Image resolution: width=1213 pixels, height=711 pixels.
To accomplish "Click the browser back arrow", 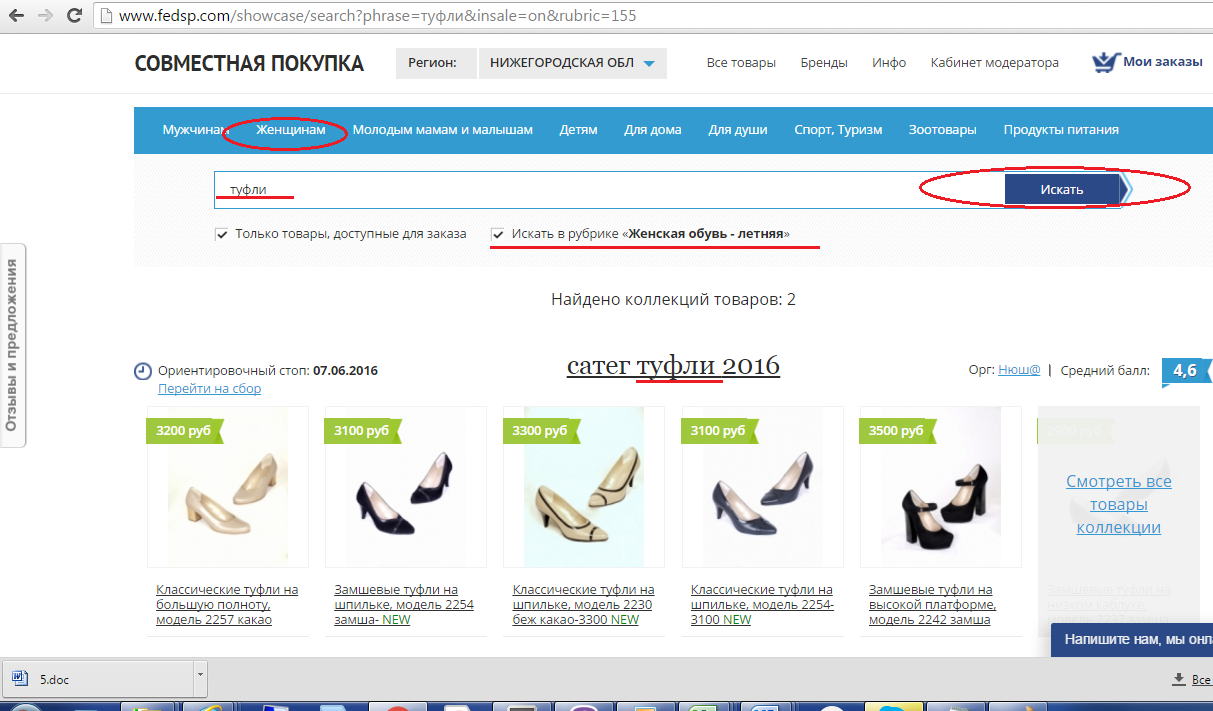I will click(17, 16).
